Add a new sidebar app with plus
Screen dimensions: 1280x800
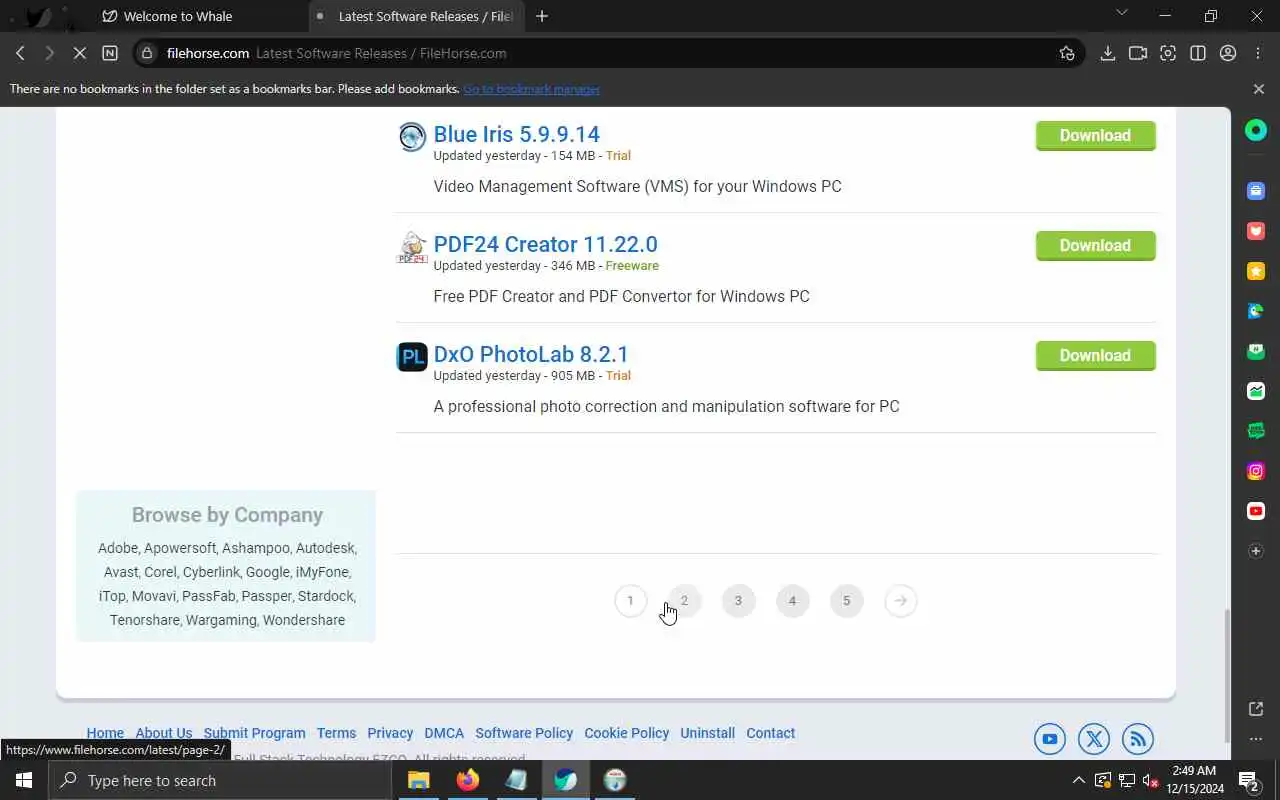coord(1256,551)
